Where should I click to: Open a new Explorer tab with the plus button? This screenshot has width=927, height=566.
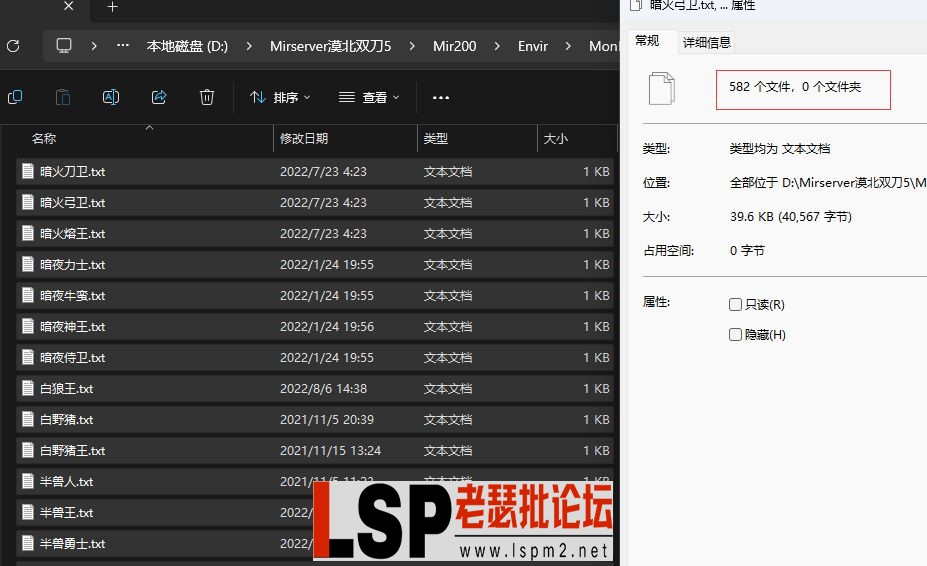[x=112, y=7]
